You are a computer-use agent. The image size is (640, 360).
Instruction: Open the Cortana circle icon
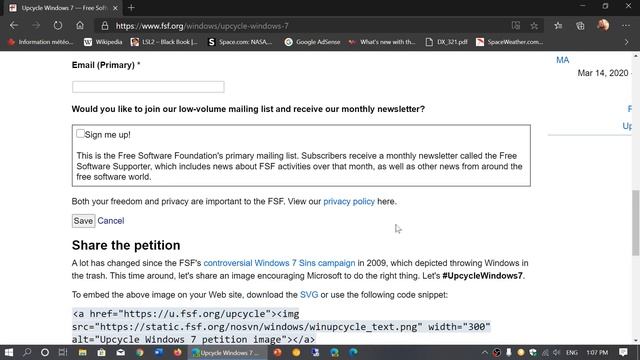click(45, 352)
